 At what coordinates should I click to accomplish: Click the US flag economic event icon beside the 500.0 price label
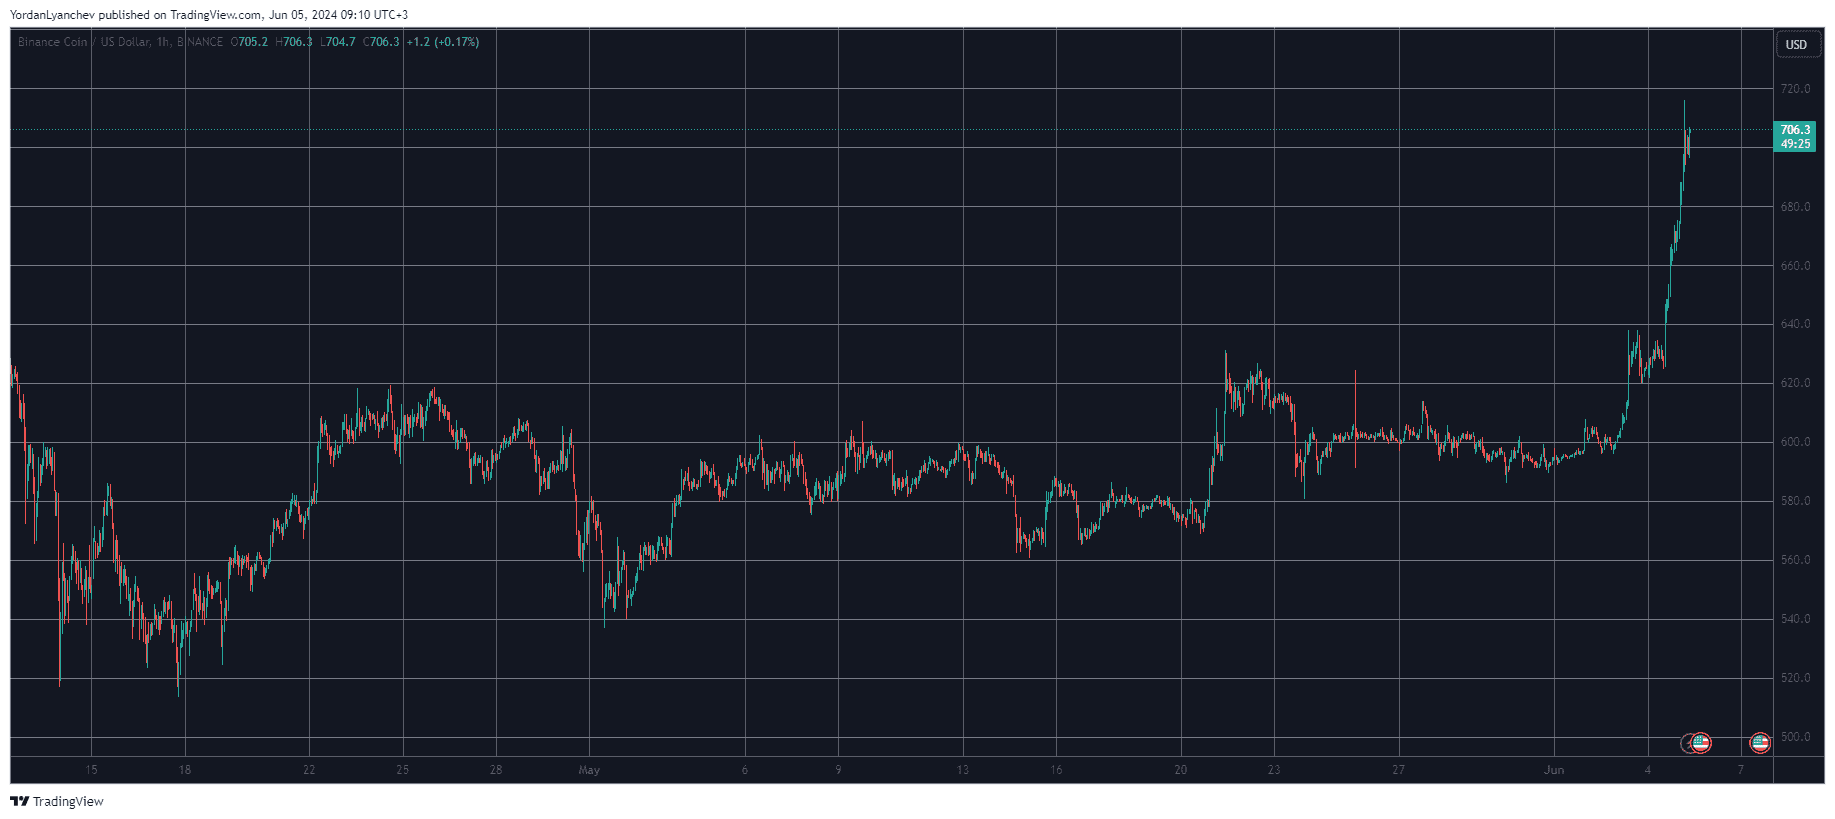click(1760, 742)
